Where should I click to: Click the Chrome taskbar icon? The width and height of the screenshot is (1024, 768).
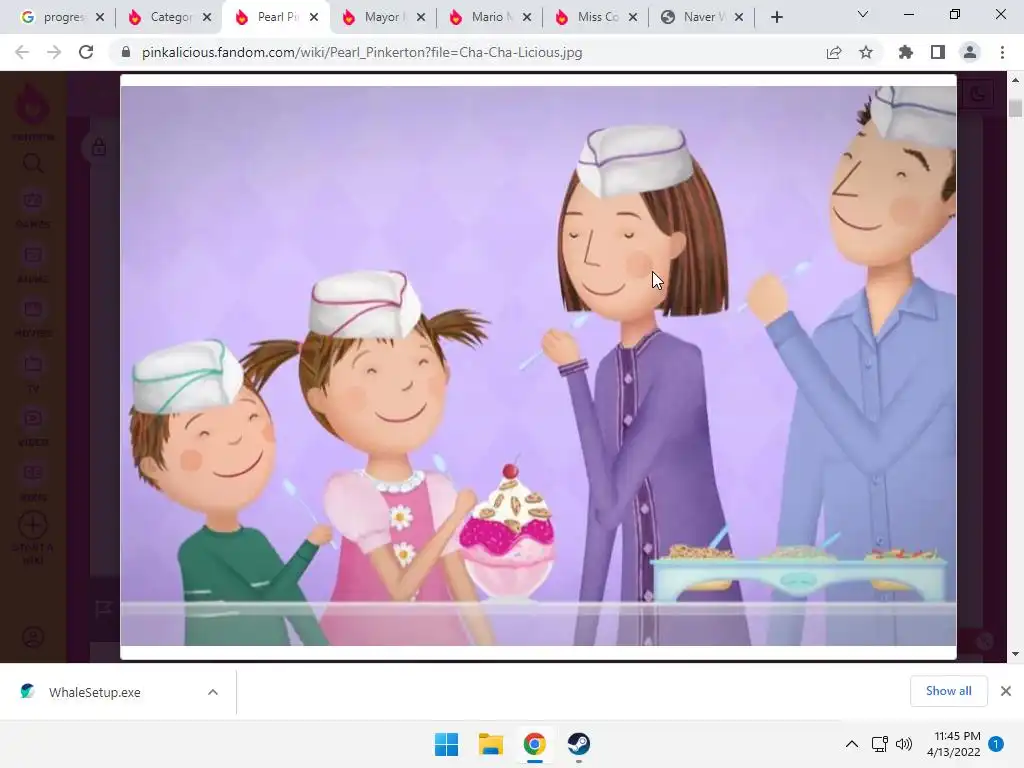coord(534,744)
